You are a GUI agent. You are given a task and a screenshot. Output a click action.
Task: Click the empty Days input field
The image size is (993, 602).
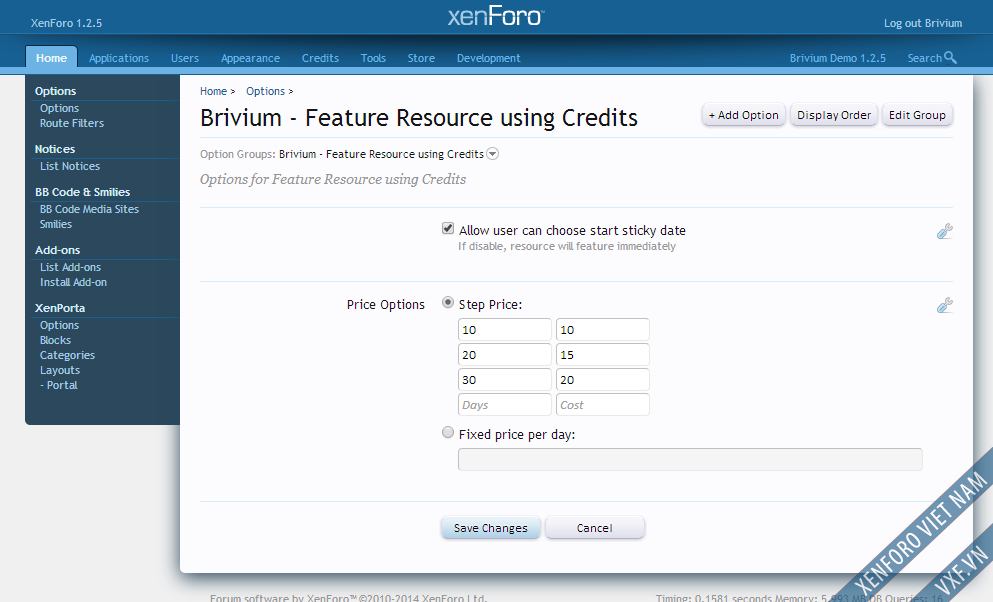click(505, 405)
